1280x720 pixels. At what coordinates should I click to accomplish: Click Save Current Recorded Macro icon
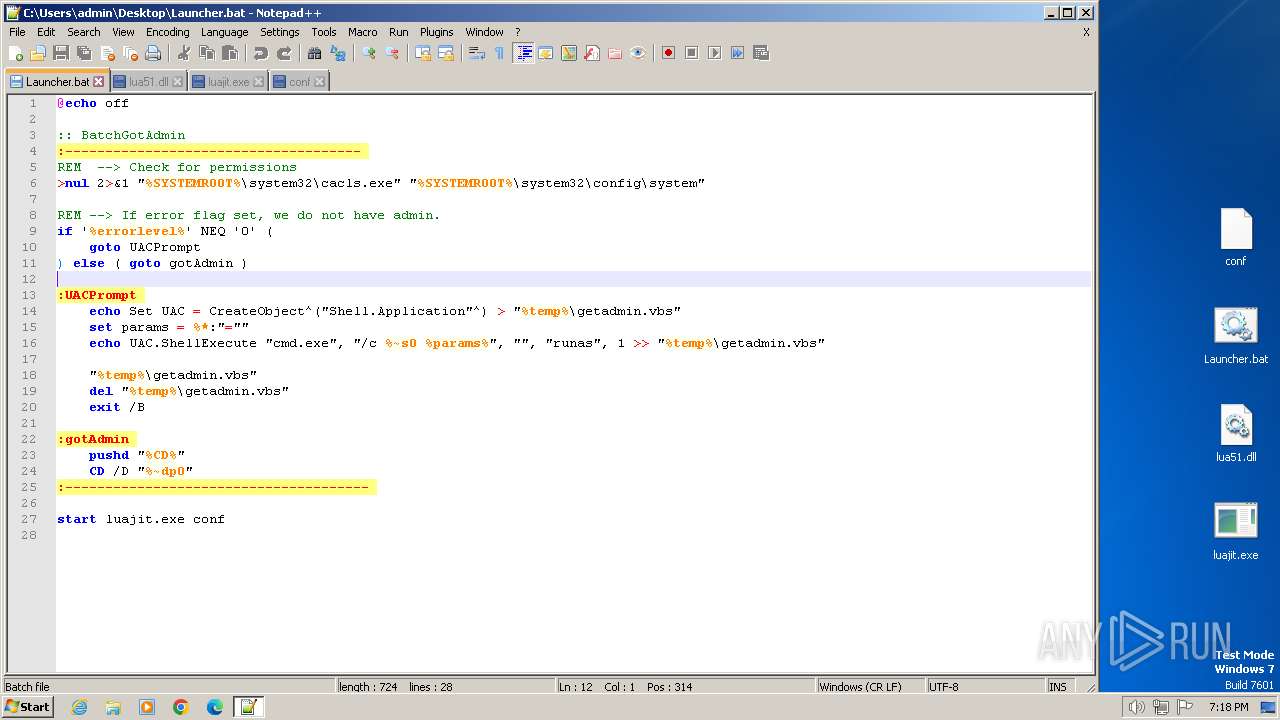(761, 53)
